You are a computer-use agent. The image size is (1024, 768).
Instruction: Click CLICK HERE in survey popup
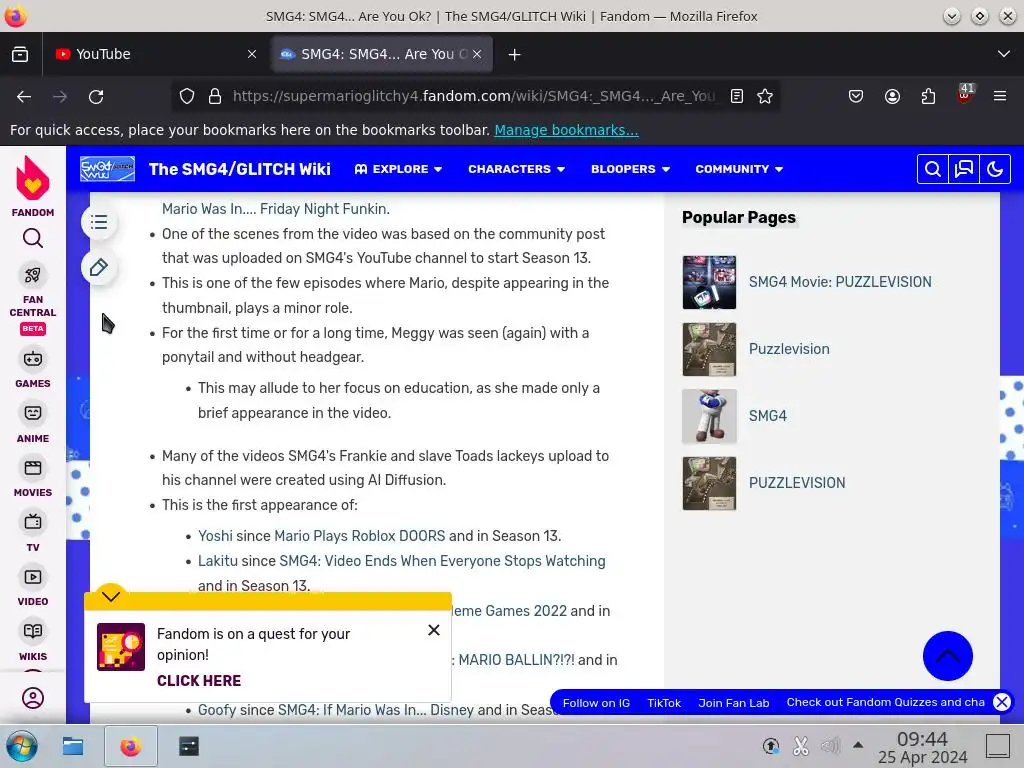click(x=199, y=681)
